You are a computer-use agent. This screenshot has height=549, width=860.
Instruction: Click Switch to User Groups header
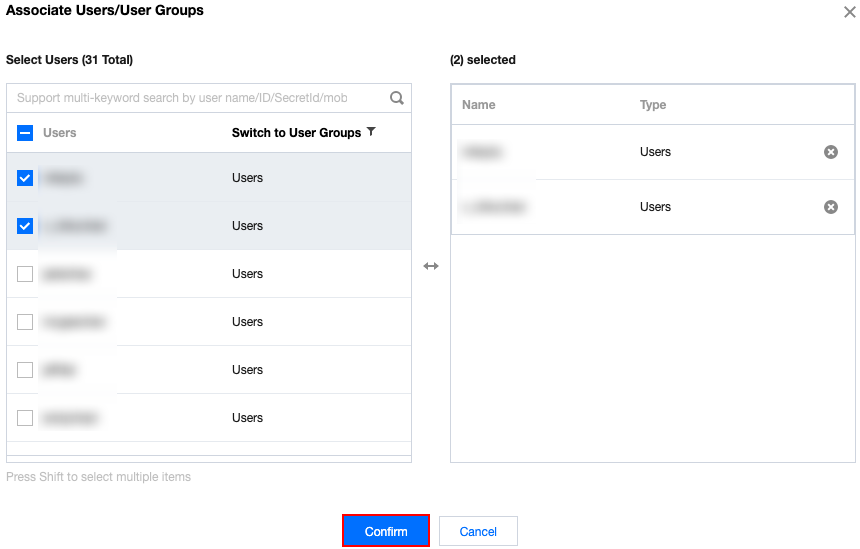click(296, 133)
